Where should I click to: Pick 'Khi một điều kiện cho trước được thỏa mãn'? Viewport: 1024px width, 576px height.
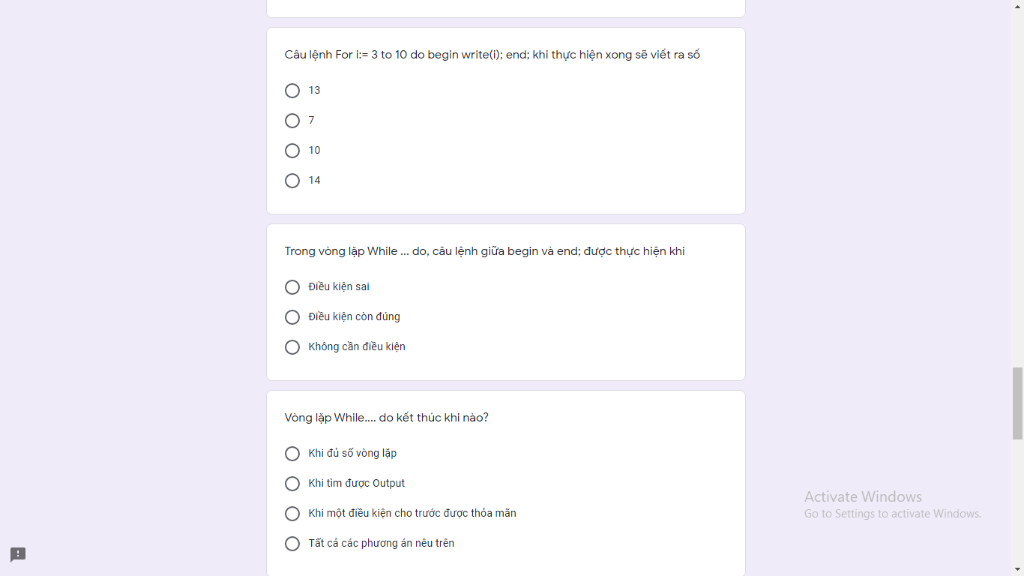coord(292,514)
